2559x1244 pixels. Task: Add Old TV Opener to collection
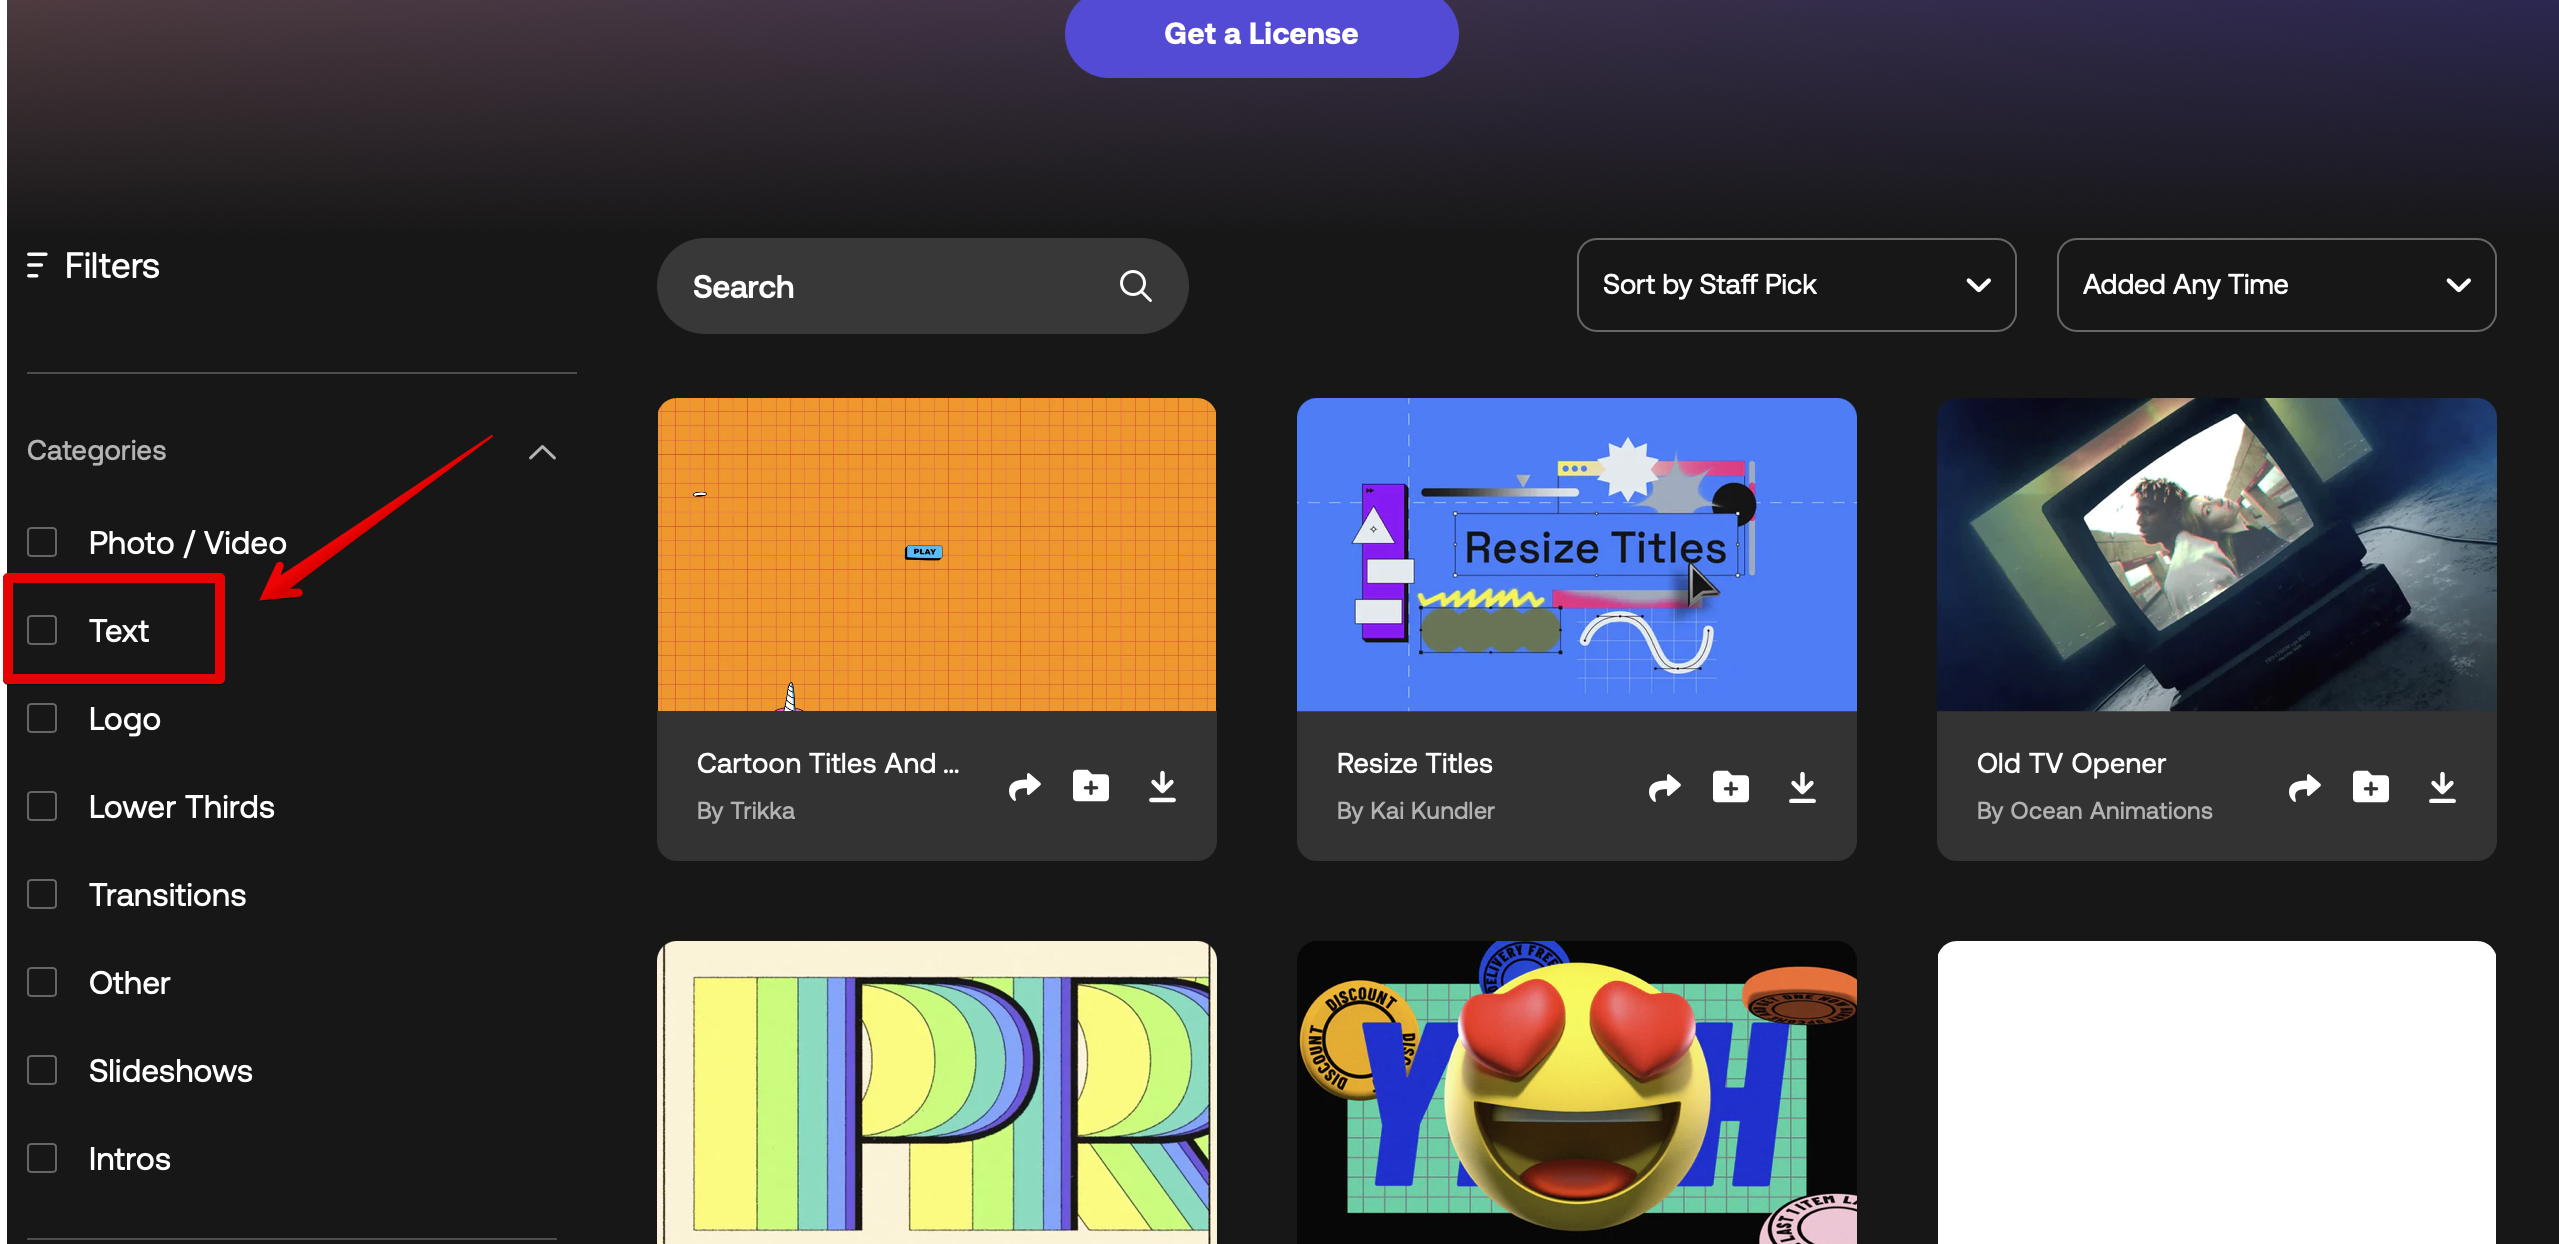[2370, 787]
